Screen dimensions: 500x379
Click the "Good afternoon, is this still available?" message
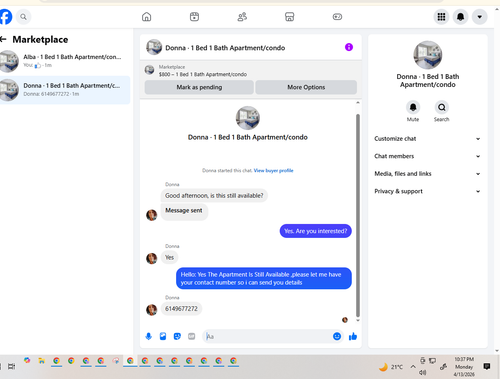point(214,196)
